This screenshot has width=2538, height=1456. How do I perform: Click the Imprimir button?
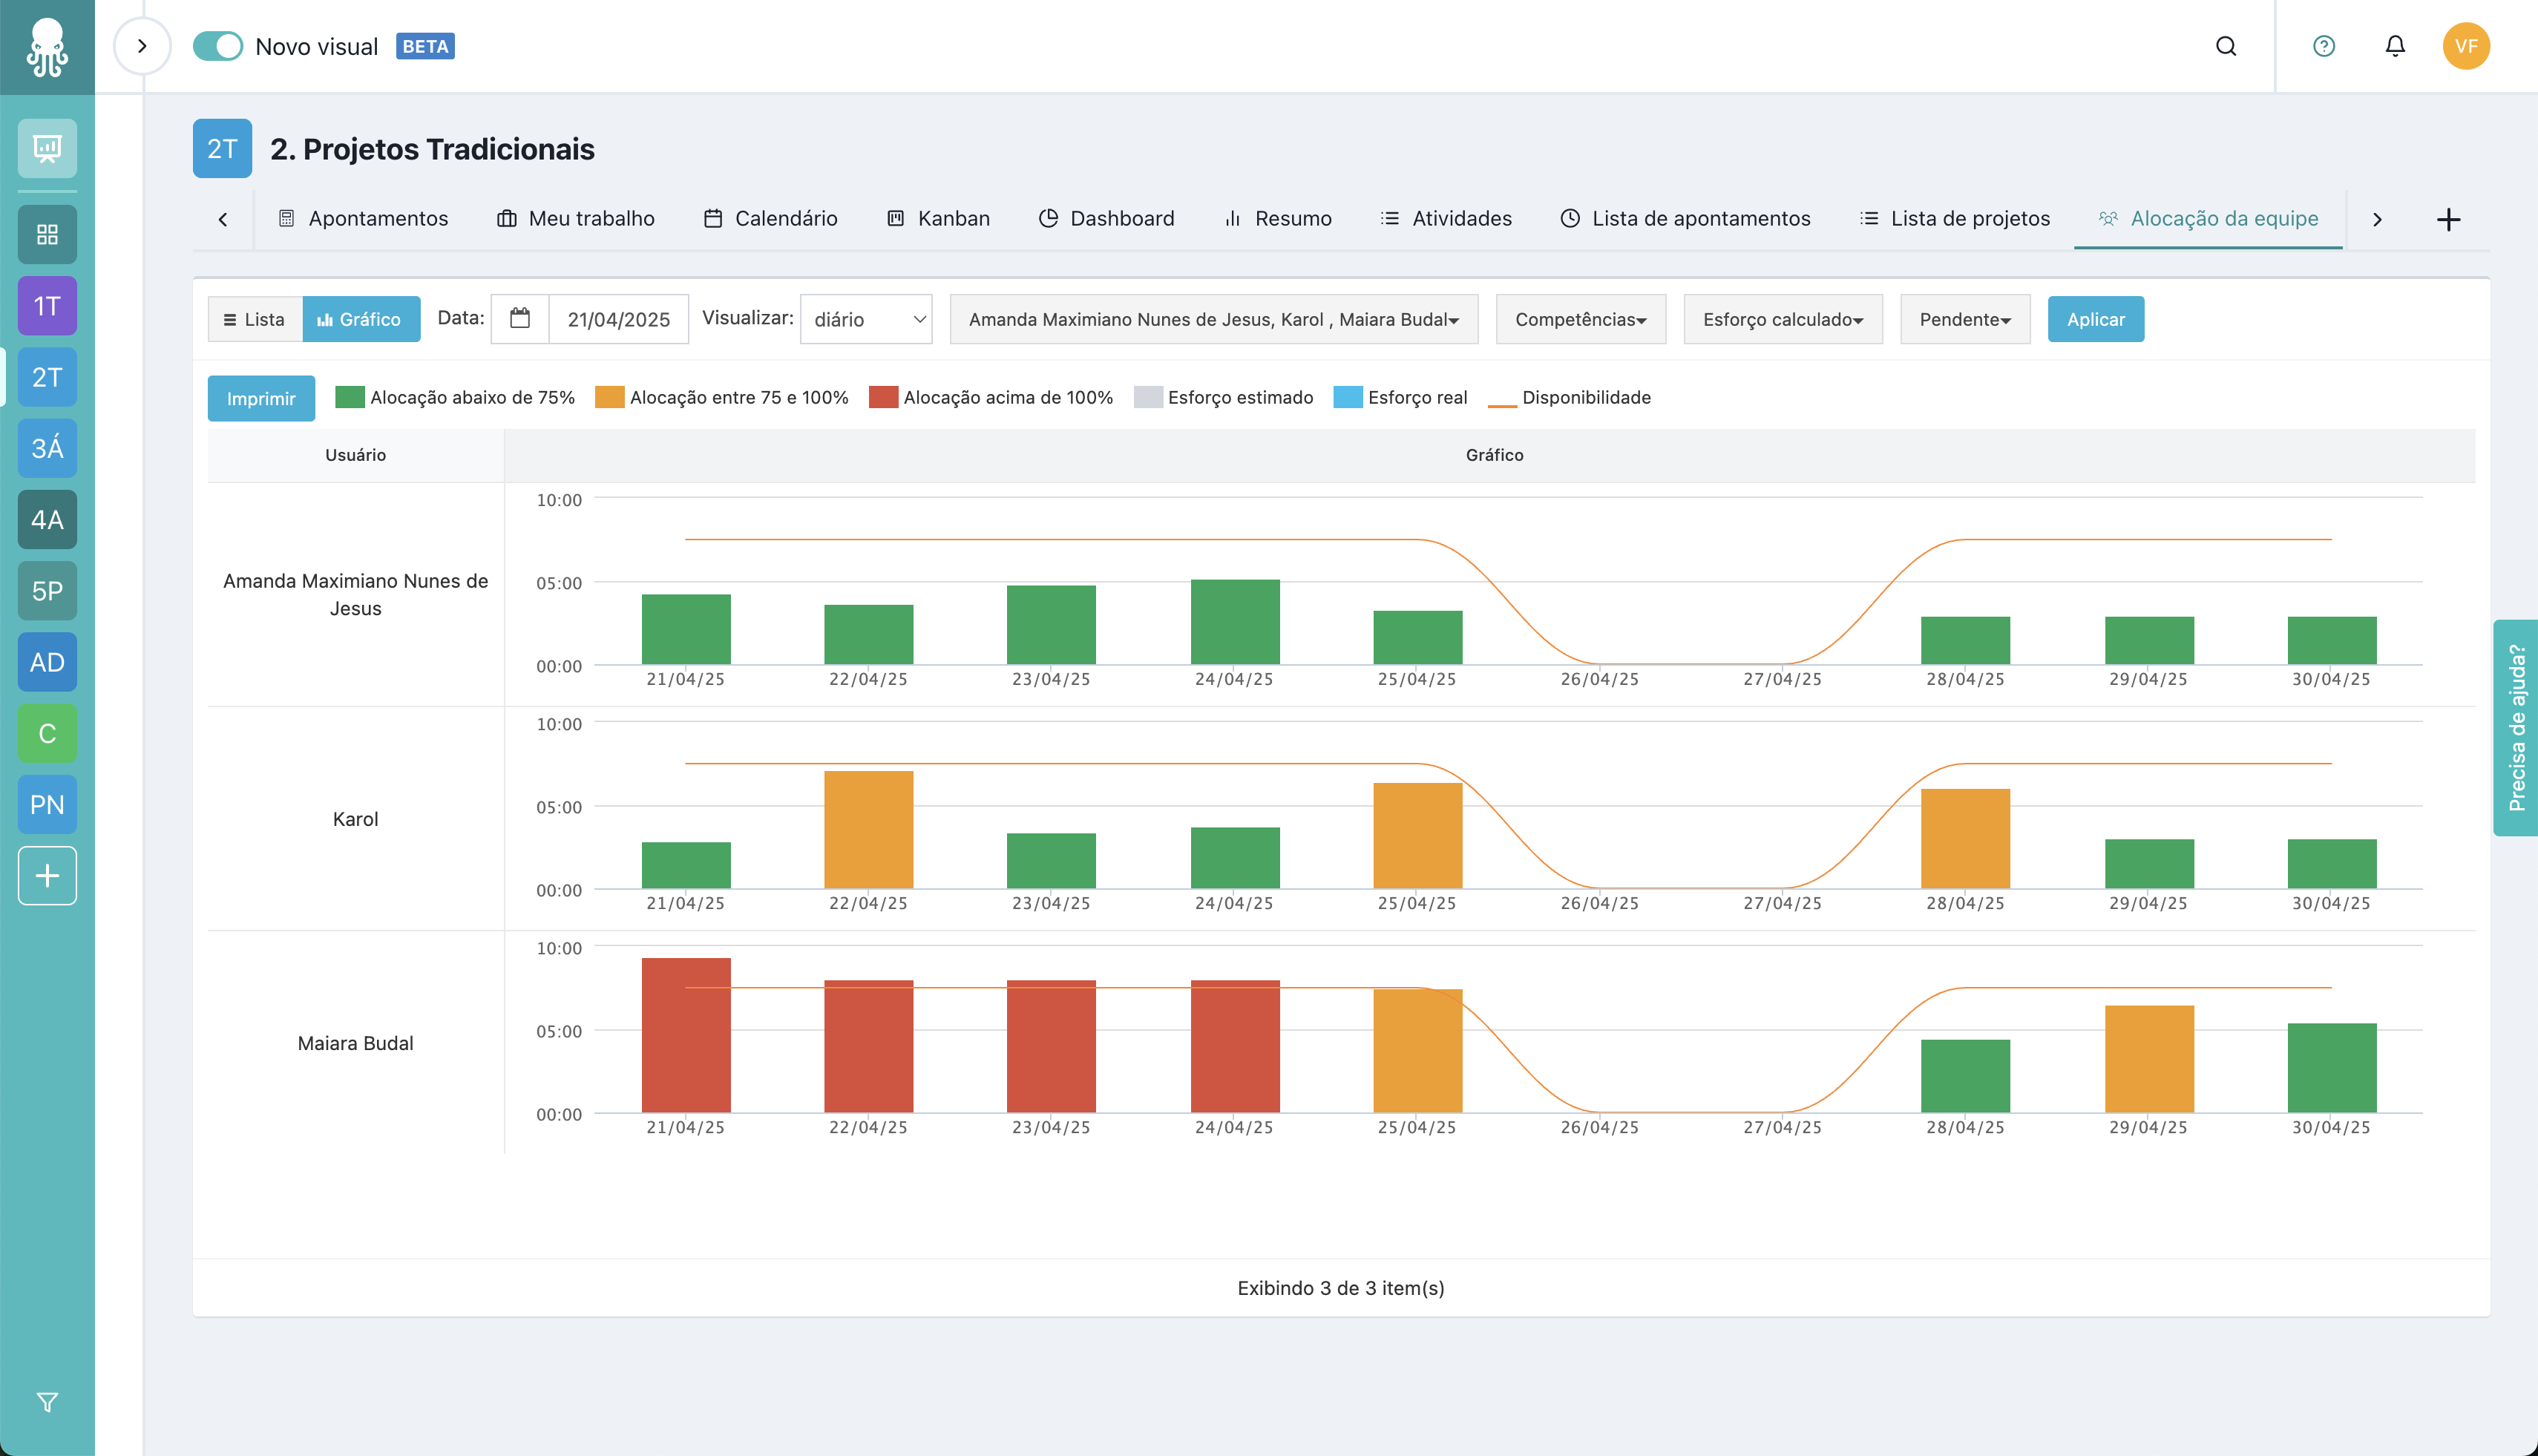pyautogui.click(x=261, y=398)
